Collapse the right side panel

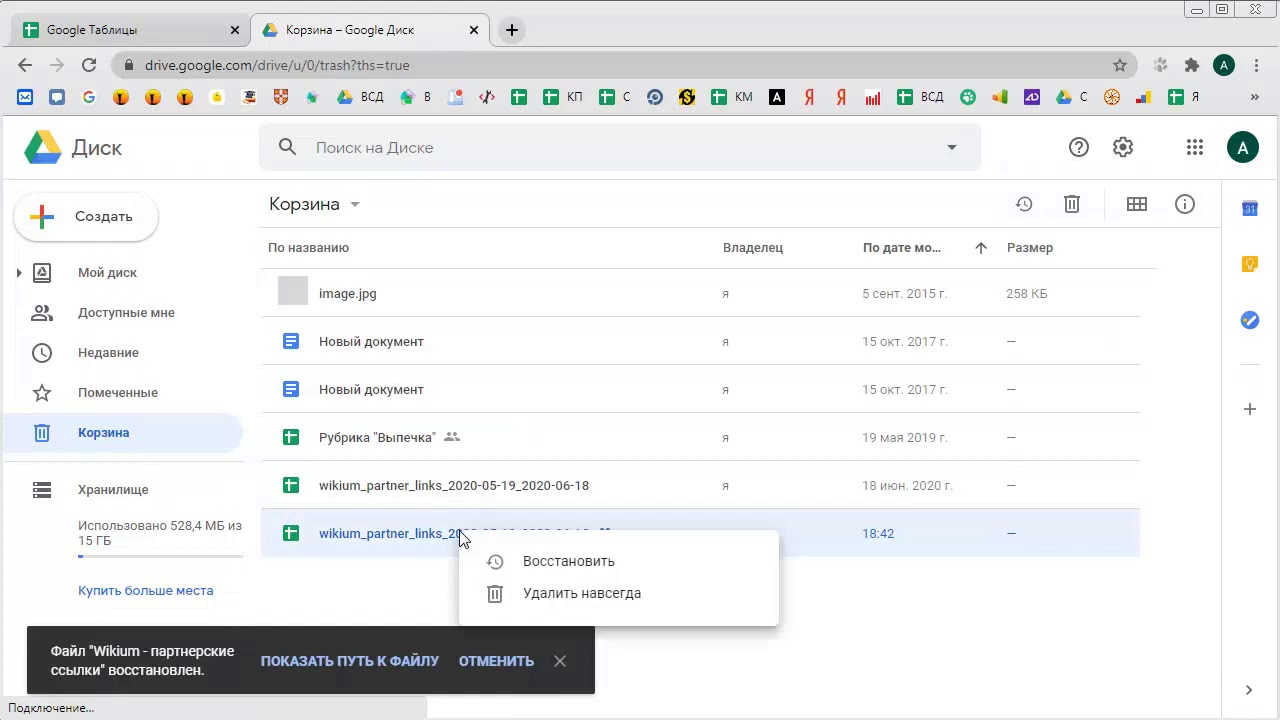(1249, 690)
